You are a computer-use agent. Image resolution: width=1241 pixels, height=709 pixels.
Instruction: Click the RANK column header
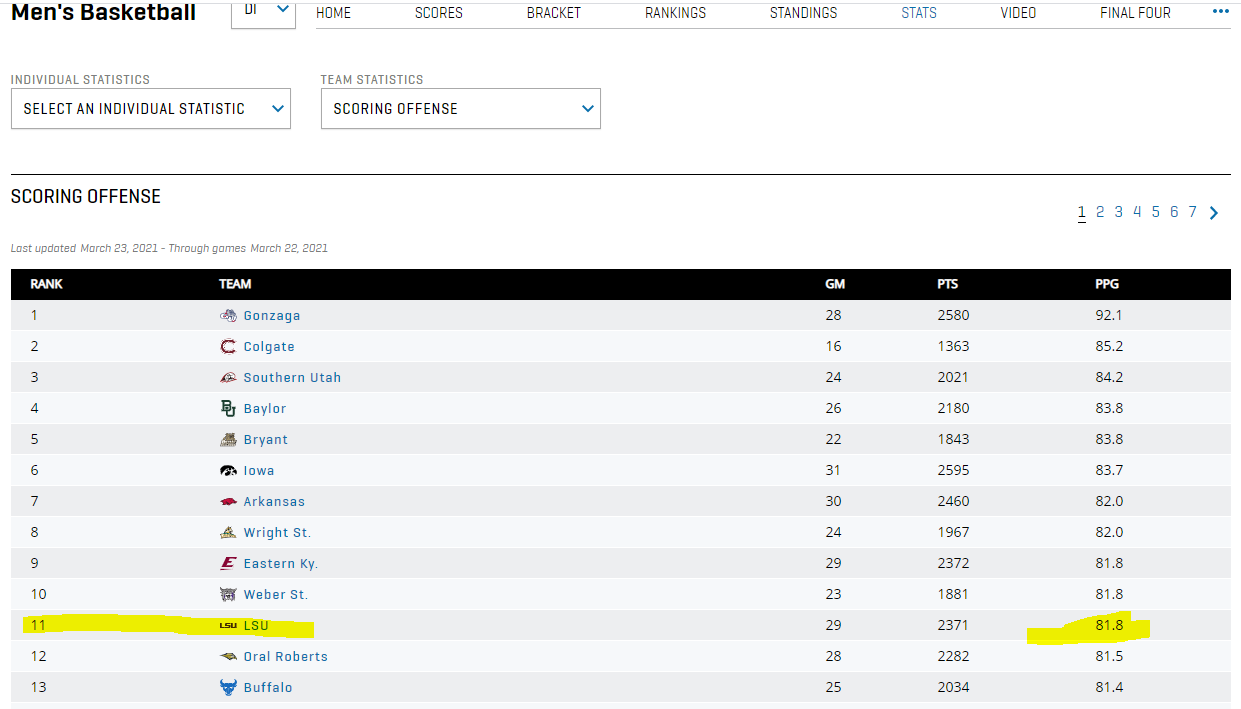pos(46,284)
